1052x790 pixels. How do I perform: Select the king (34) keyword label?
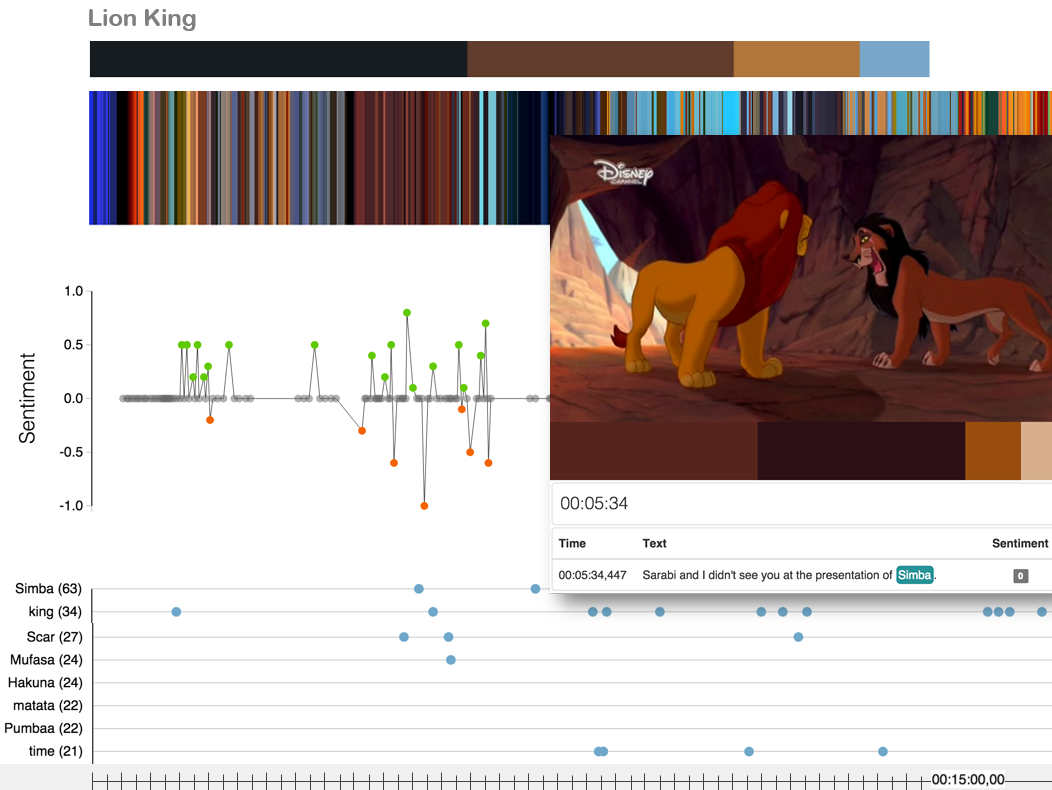55,611
